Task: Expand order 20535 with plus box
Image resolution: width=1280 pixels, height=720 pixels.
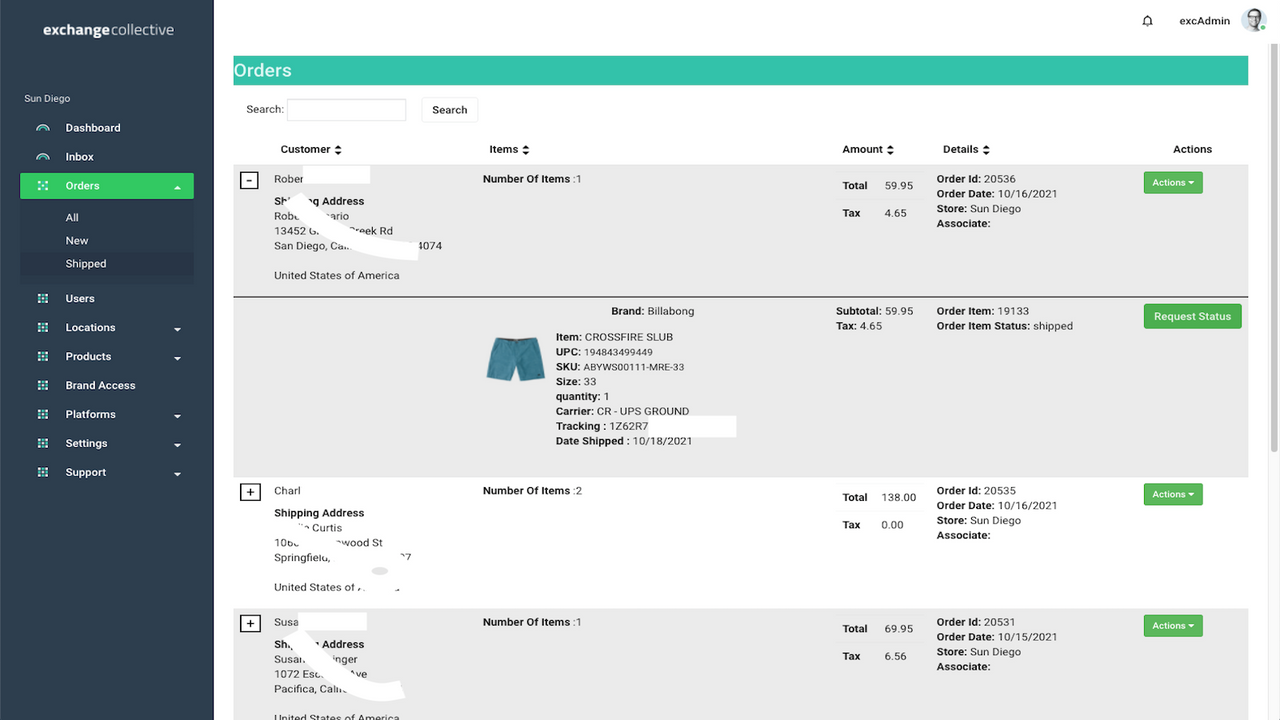Action: [x=250, y=492]
